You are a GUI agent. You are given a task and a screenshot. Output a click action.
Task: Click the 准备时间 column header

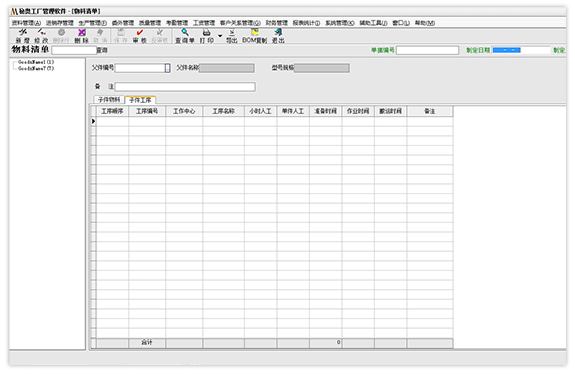click(x=326, y=111)
